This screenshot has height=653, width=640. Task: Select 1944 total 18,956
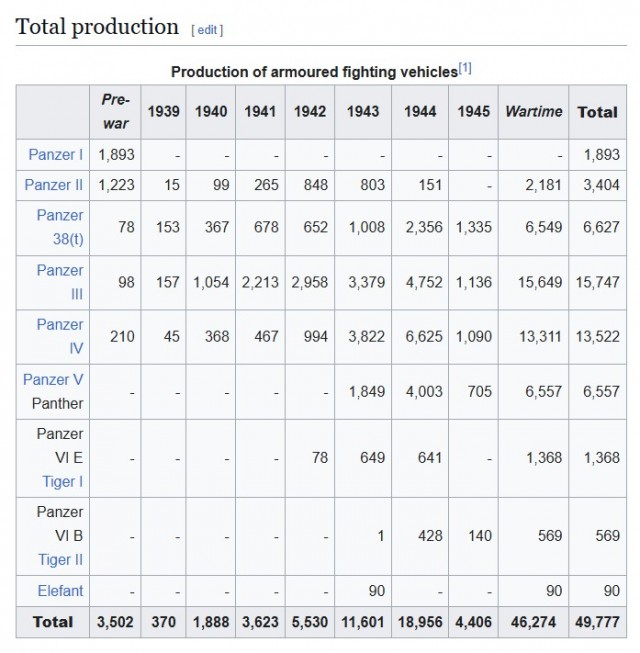[420, 622]
